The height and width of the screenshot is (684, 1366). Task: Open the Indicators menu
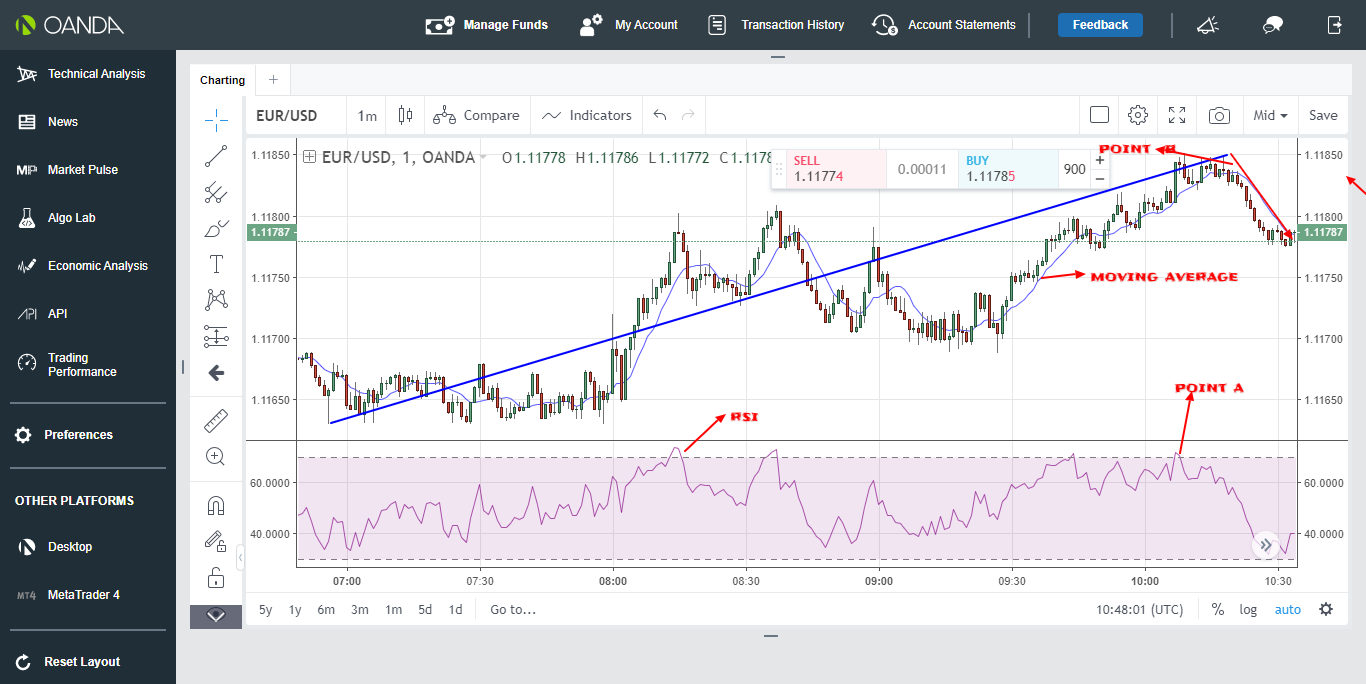pyautogui.click(x=587, y=115)
